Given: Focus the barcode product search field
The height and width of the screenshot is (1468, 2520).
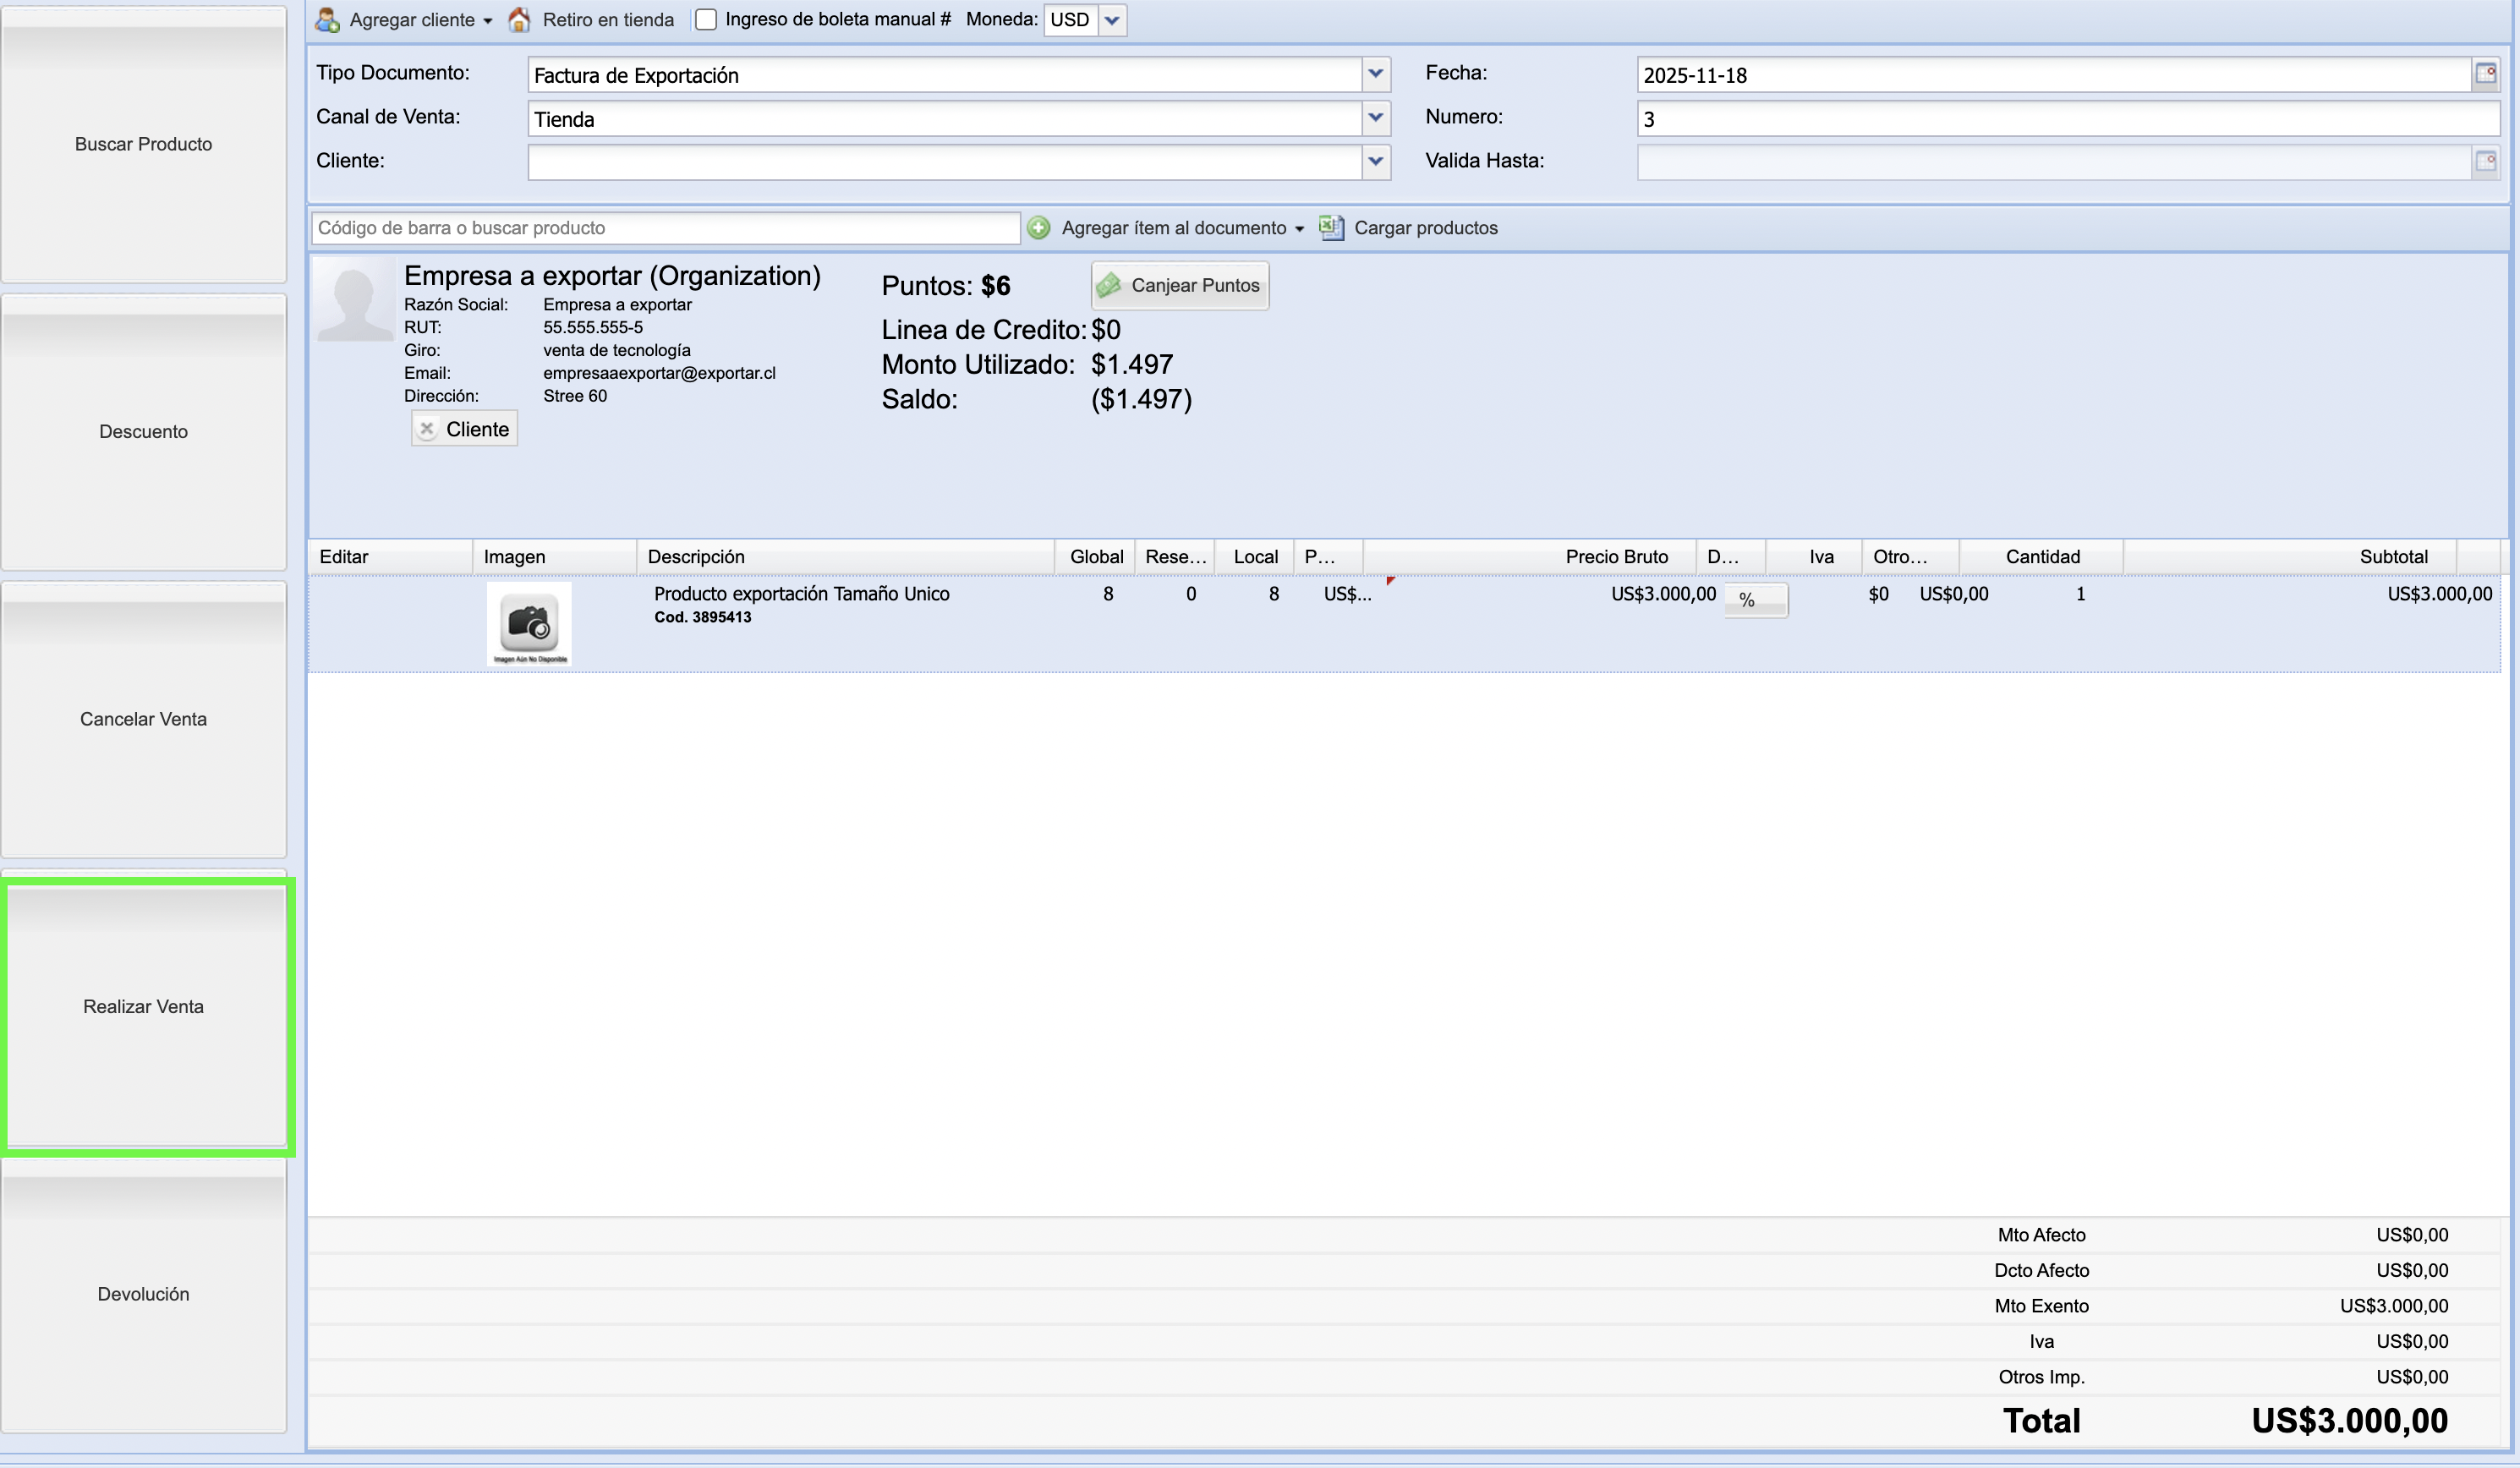Looking at the screenshot, I should 665,228.
